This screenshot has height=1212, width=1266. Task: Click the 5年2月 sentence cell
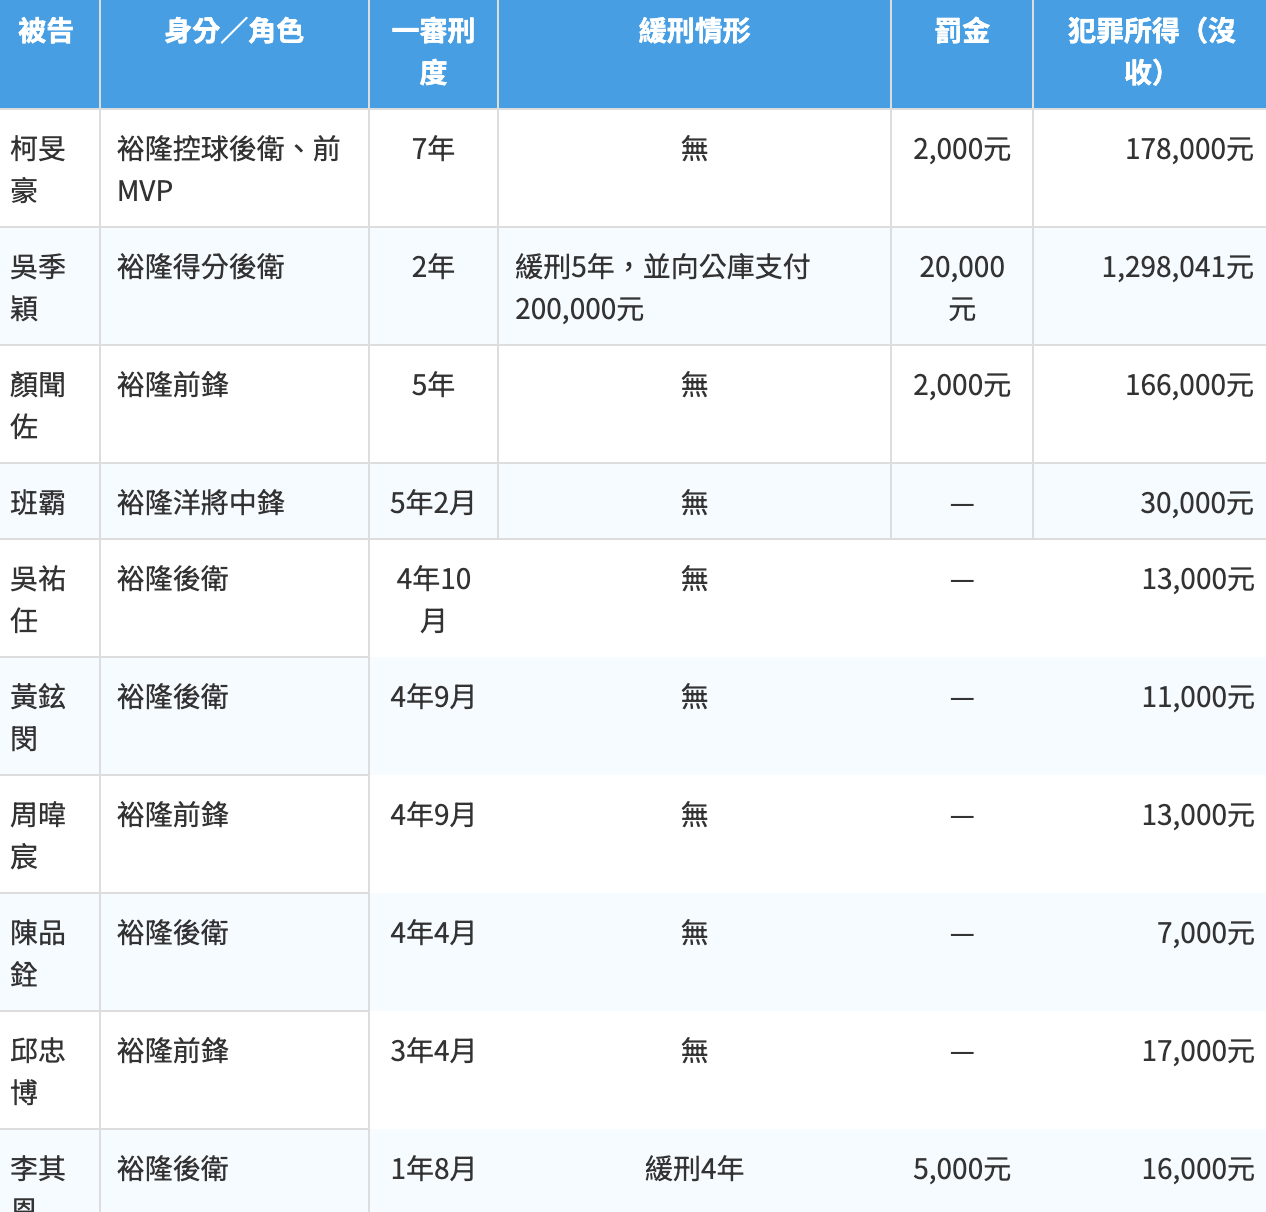coord(433,502)
